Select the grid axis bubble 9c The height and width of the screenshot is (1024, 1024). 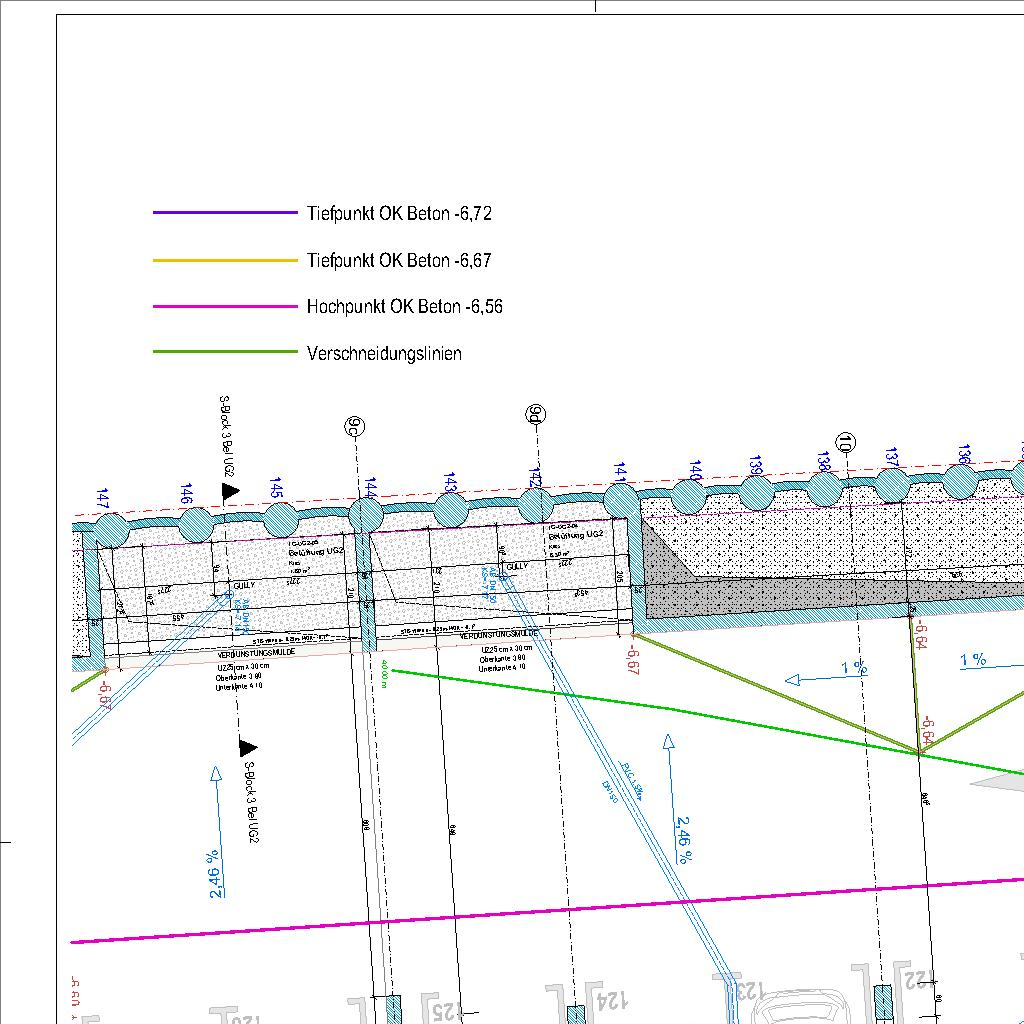pos(354,427)
